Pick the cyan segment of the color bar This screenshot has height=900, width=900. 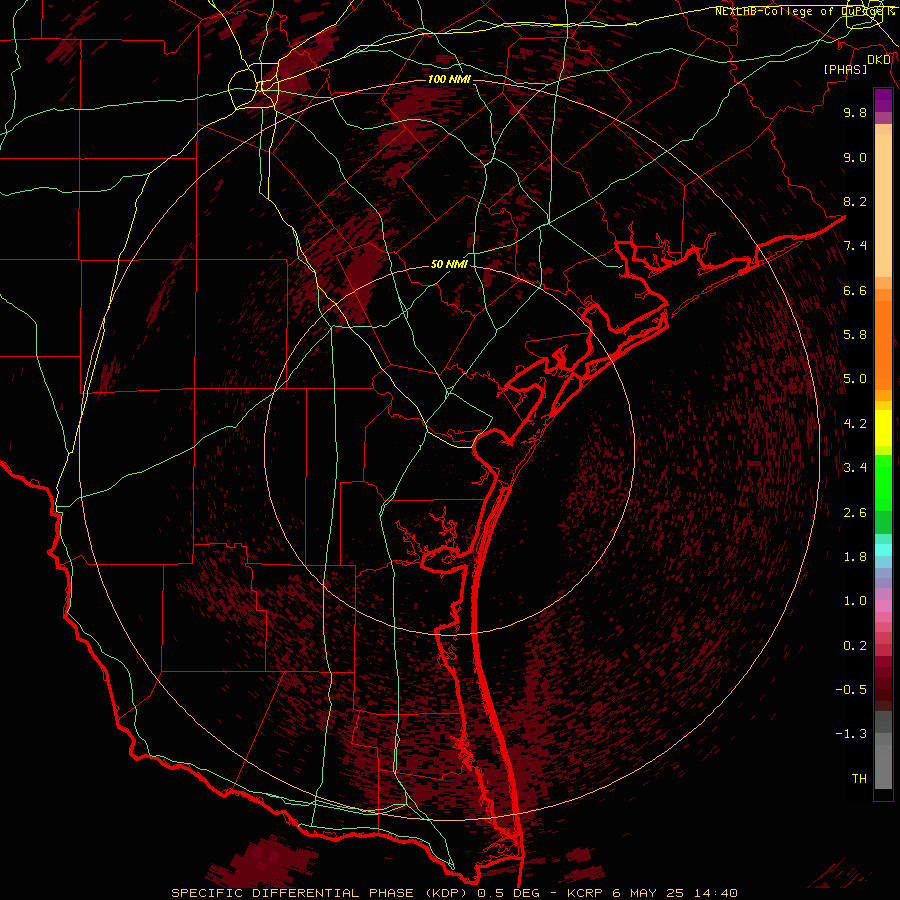coord(883,550)
